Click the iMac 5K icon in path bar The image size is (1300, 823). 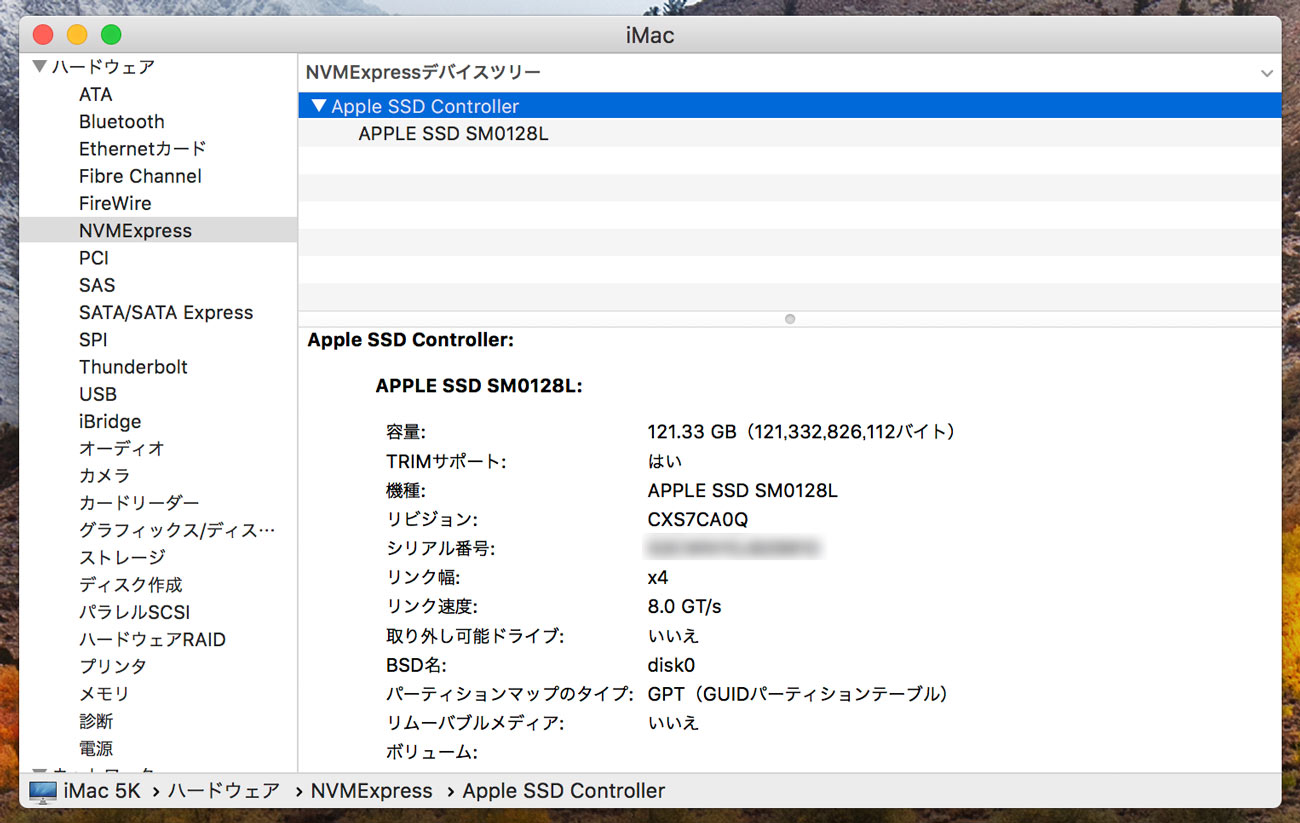tap(43, 791)
